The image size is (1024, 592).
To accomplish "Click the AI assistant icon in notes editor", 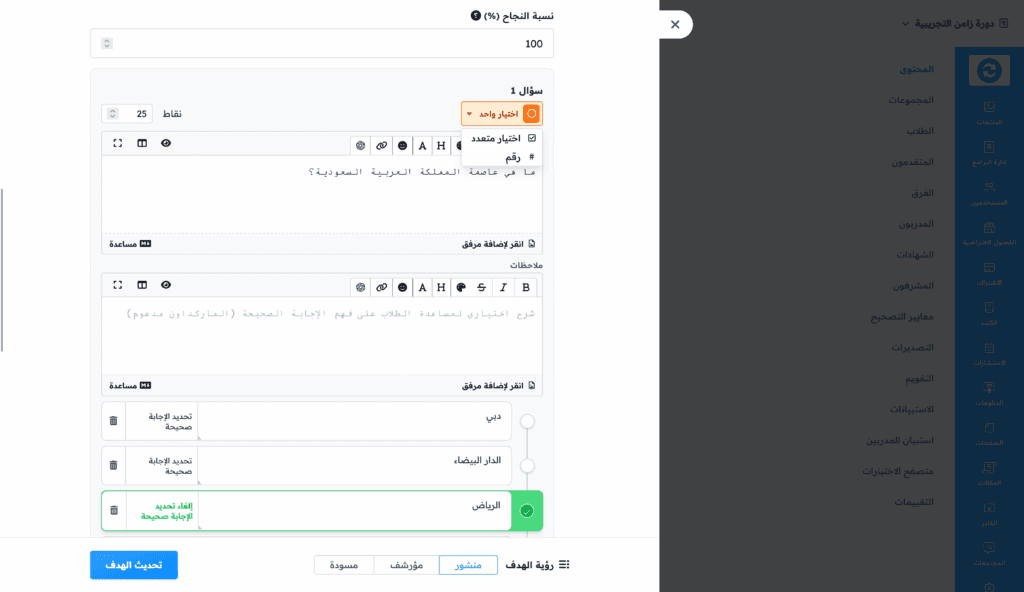I will coord(360,288).
